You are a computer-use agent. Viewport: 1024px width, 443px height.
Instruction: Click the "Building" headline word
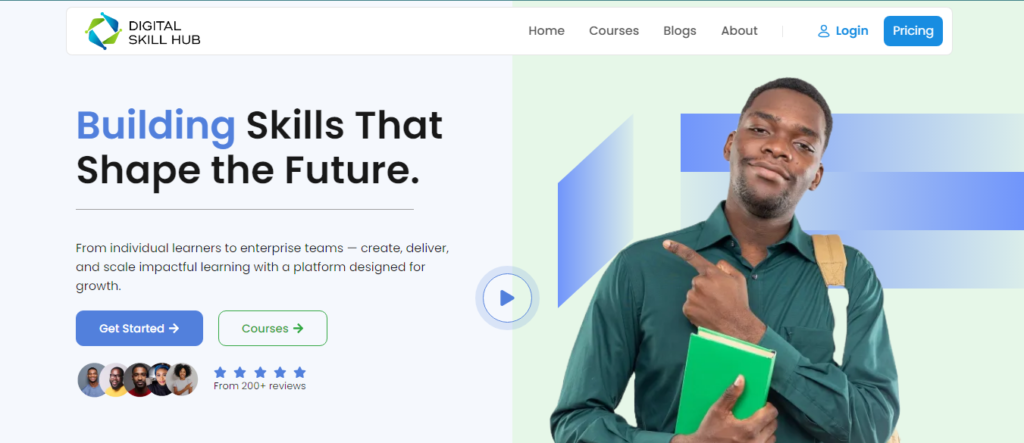155,125
